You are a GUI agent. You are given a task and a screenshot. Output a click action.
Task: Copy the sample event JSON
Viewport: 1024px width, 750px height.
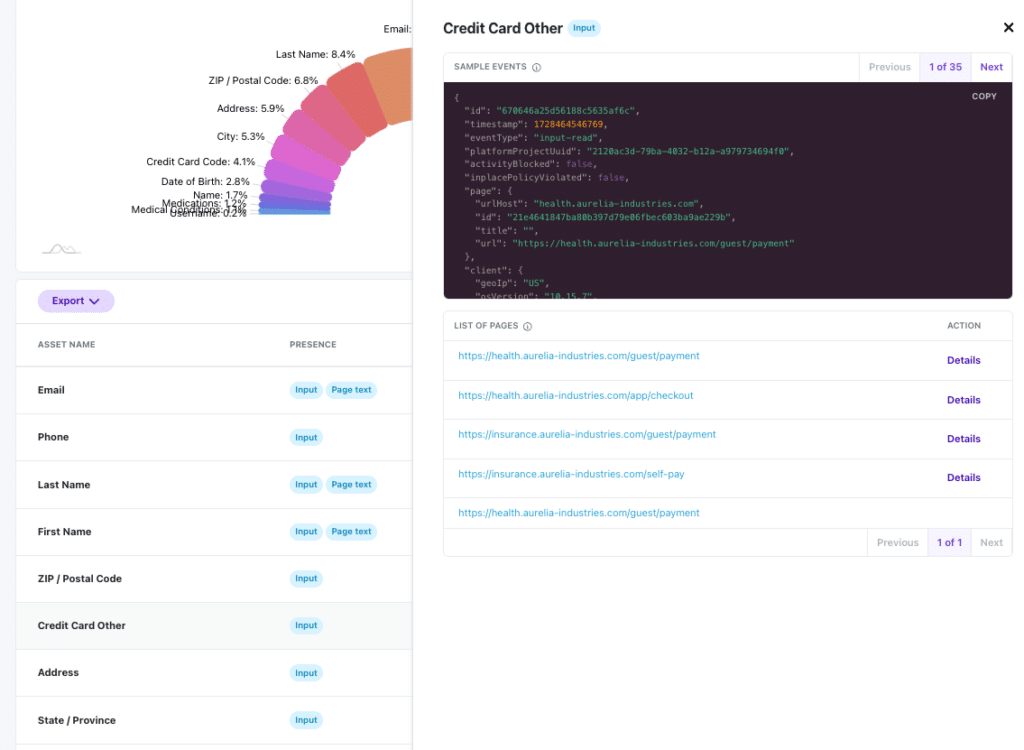(x=984, y=96)
